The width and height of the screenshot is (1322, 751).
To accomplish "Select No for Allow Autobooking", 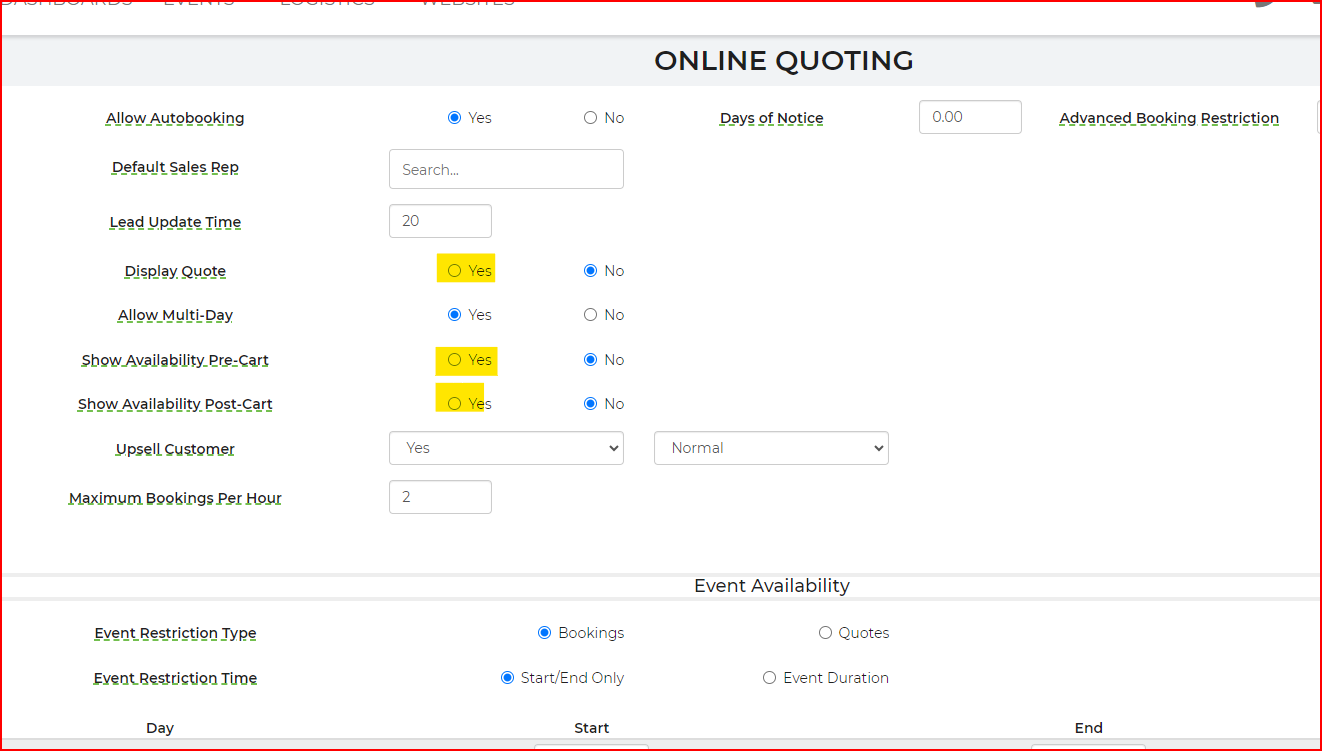I will [590, 118].
